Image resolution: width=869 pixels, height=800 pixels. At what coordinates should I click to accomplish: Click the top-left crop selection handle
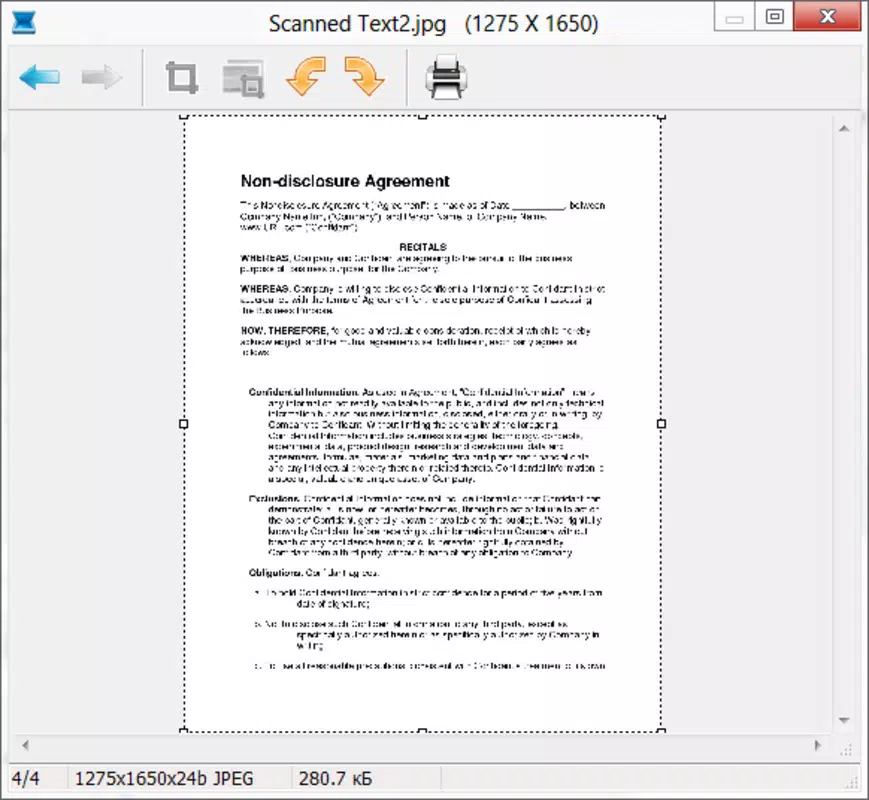point(184,116)
